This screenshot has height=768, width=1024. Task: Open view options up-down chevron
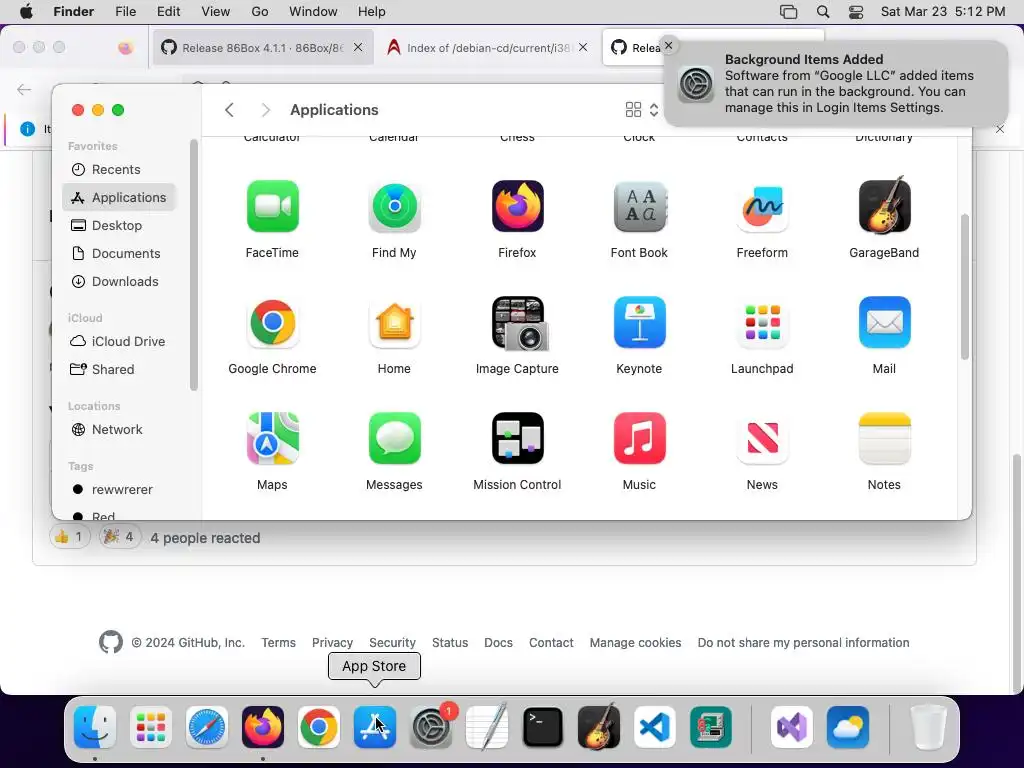pos(654,110)
